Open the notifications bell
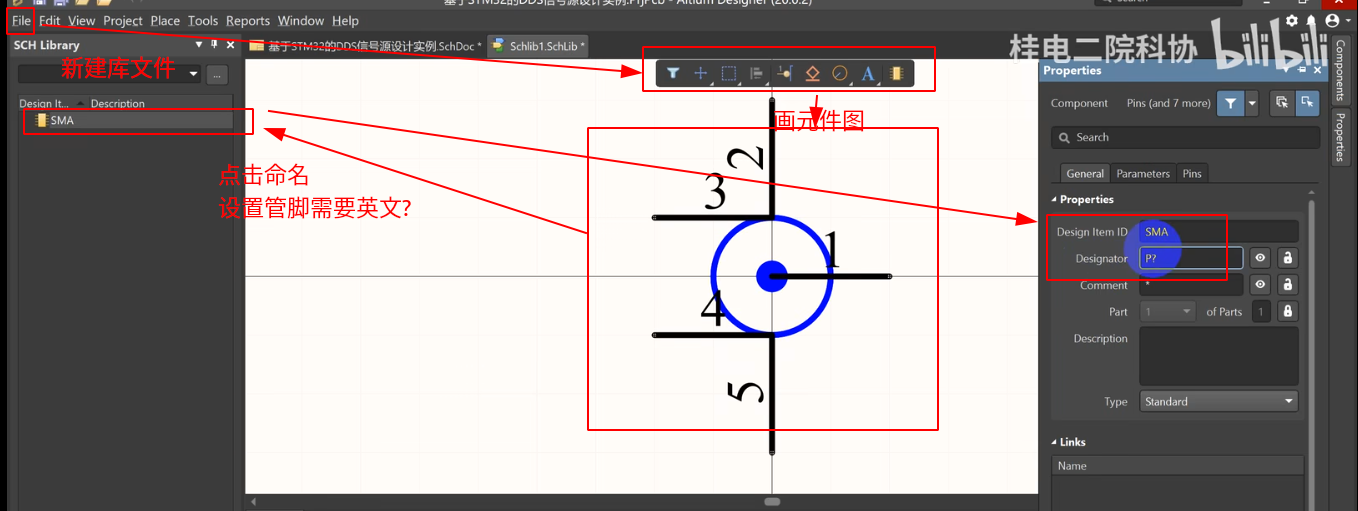Screen dimensions: 1358x511 [1311, 20]
